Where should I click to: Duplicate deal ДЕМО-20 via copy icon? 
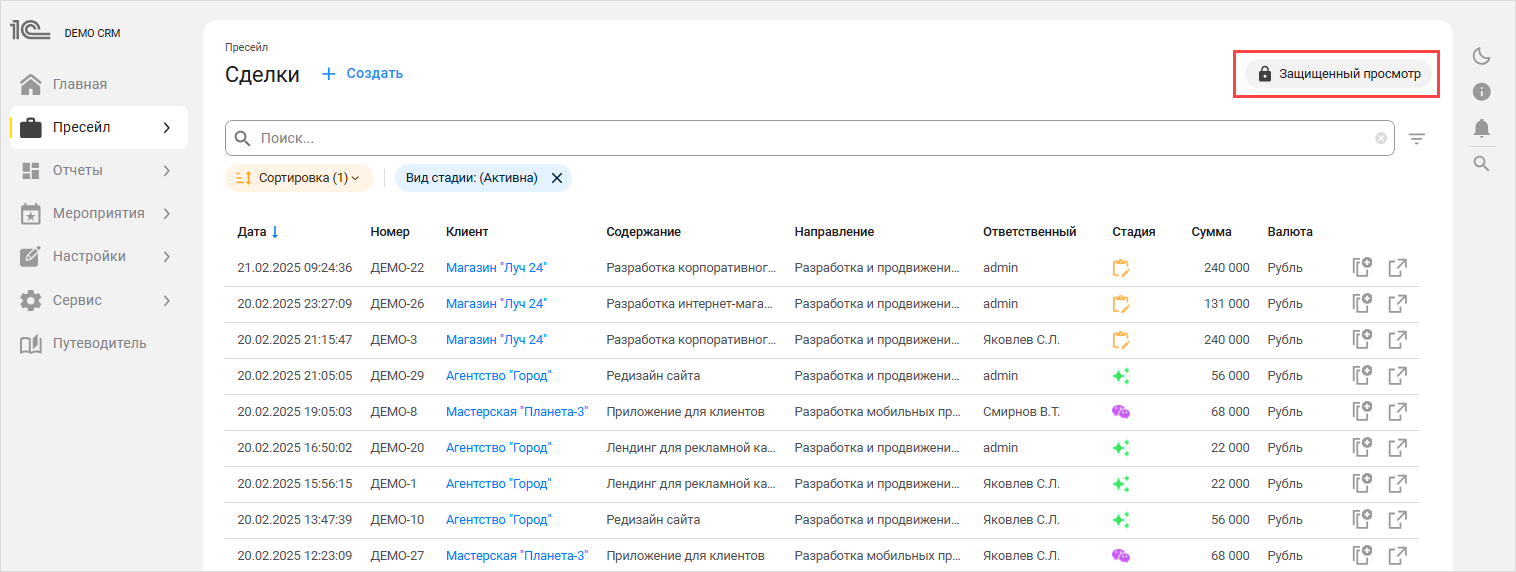[x=1362, y=448]
